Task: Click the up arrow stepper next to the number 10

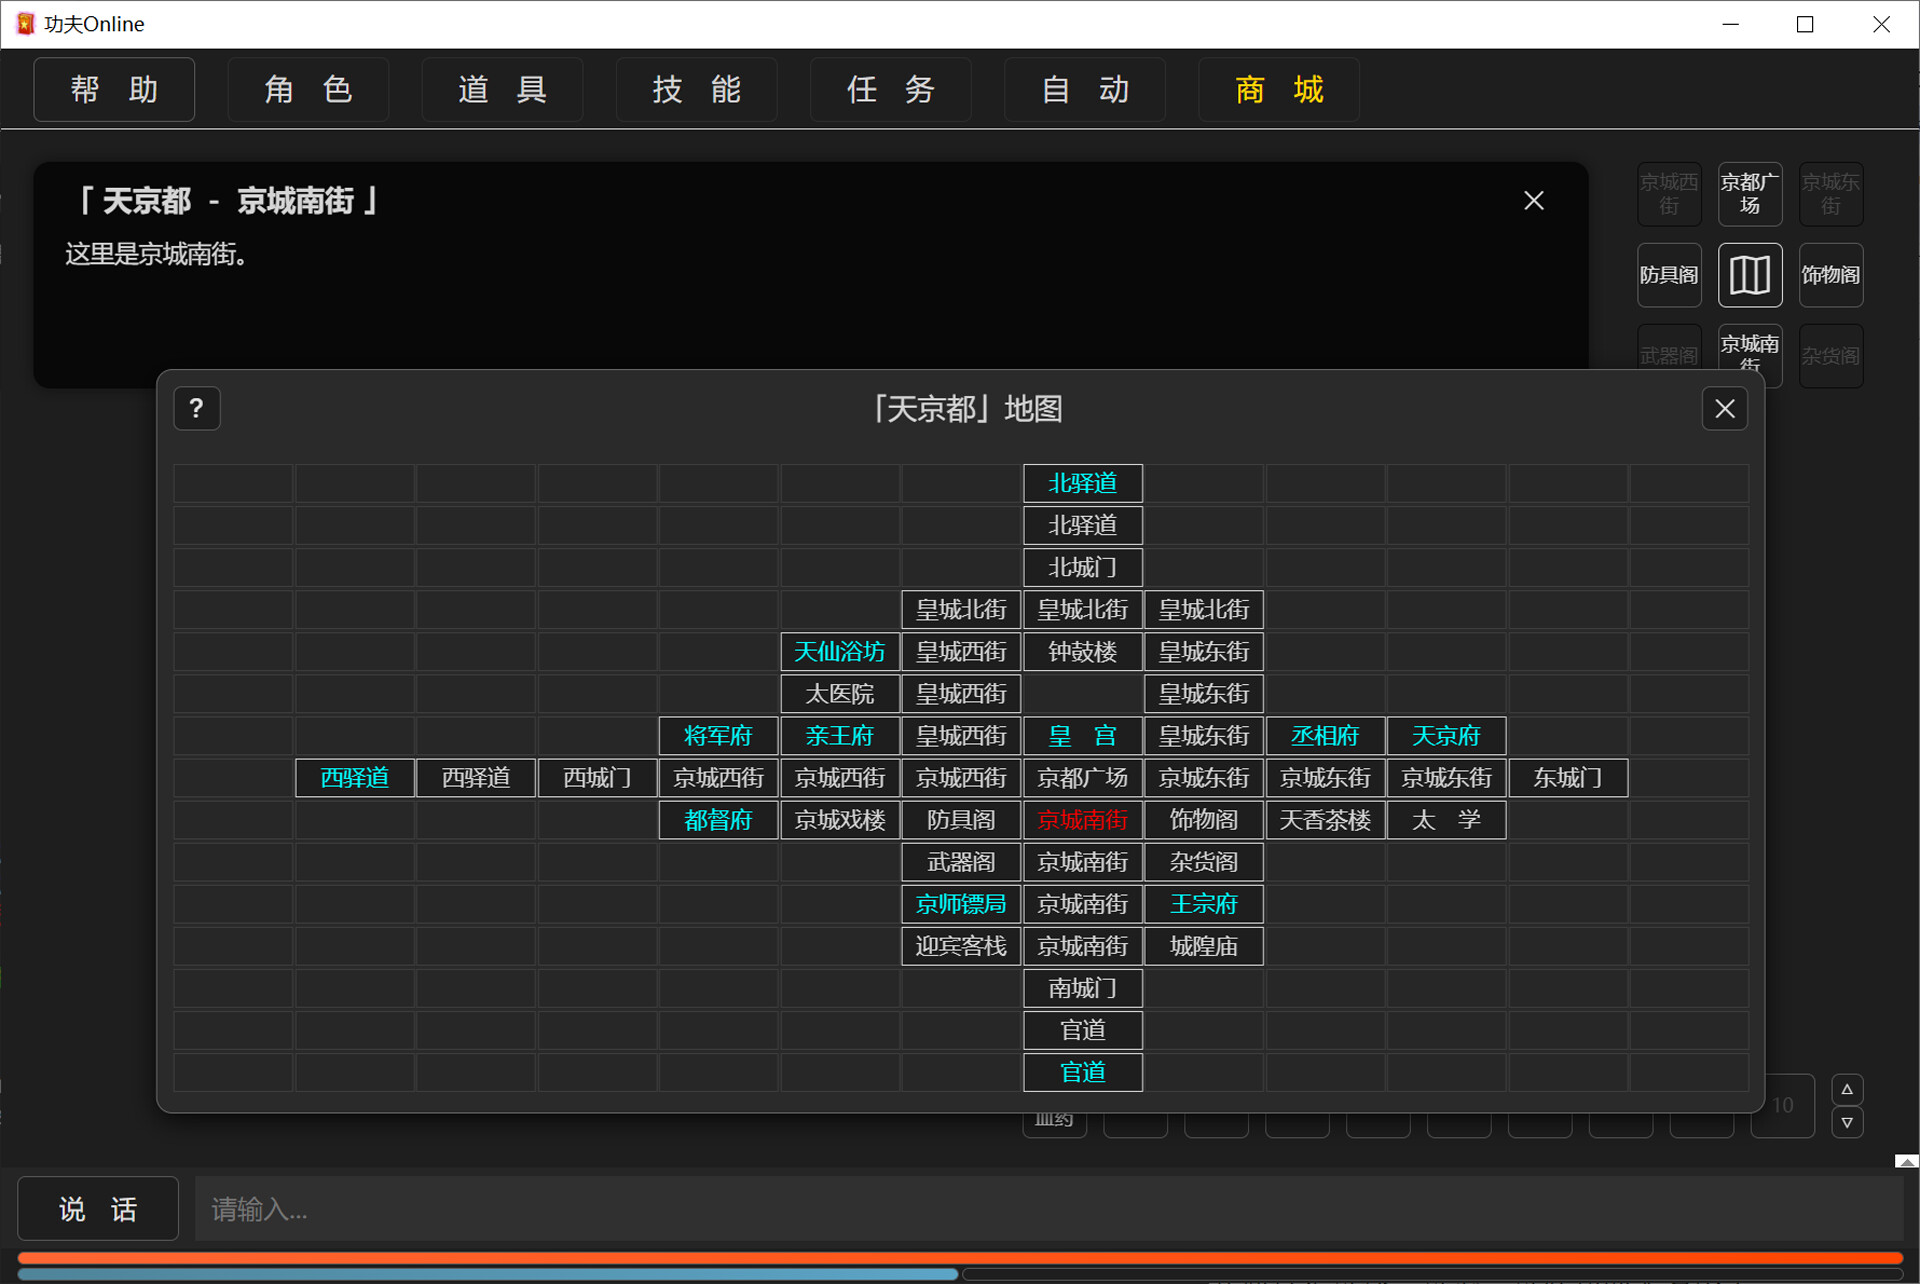Action: pyautogui.click(x=1847, y=1089)
